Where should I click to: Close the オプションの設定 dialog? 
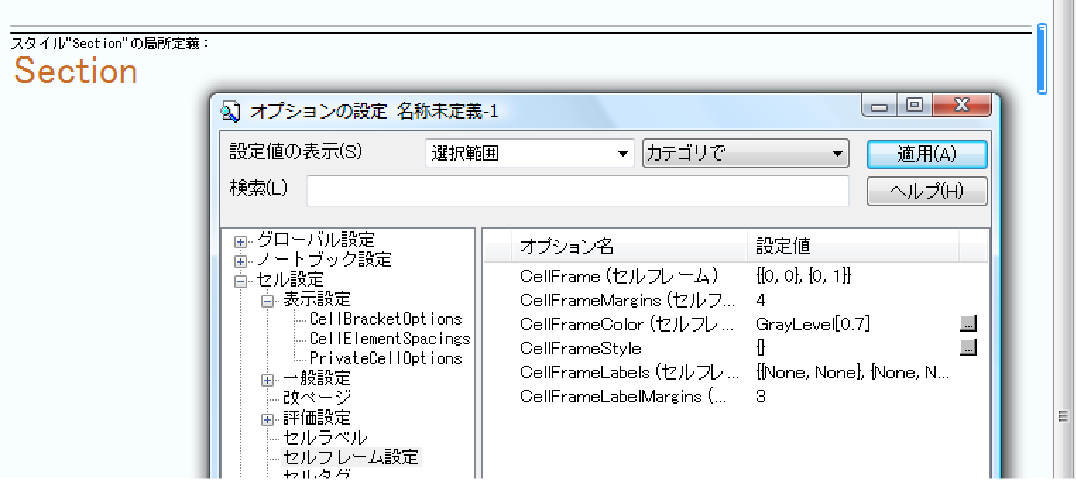click(961, 106)
